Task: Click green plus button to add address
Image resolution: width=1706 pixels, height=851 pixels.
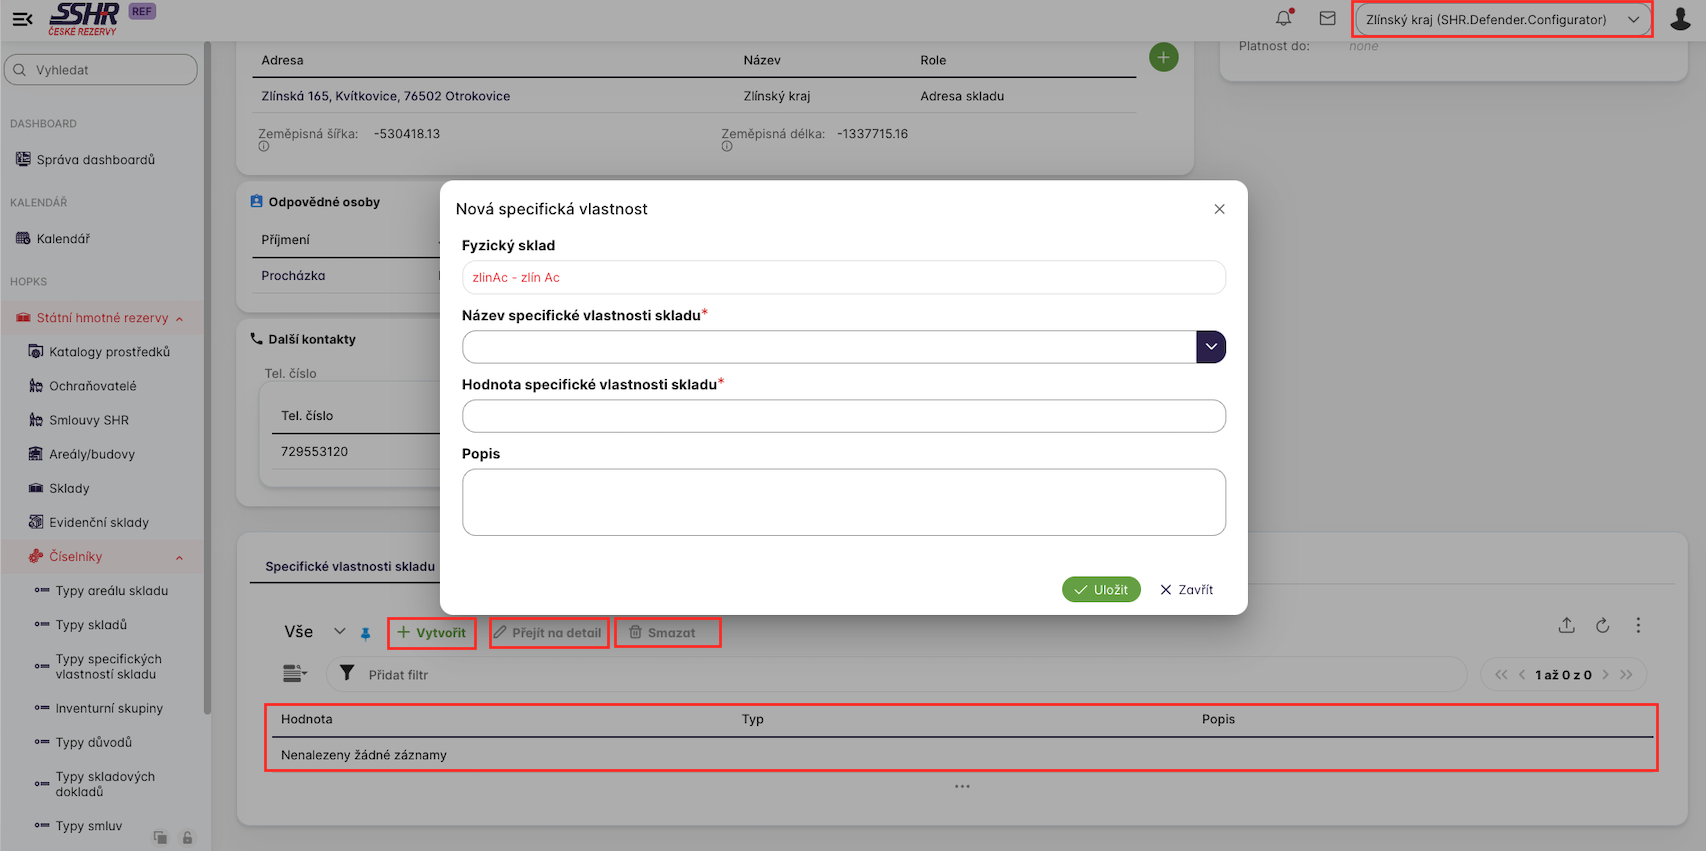Action: click(x=1163, y=57)
